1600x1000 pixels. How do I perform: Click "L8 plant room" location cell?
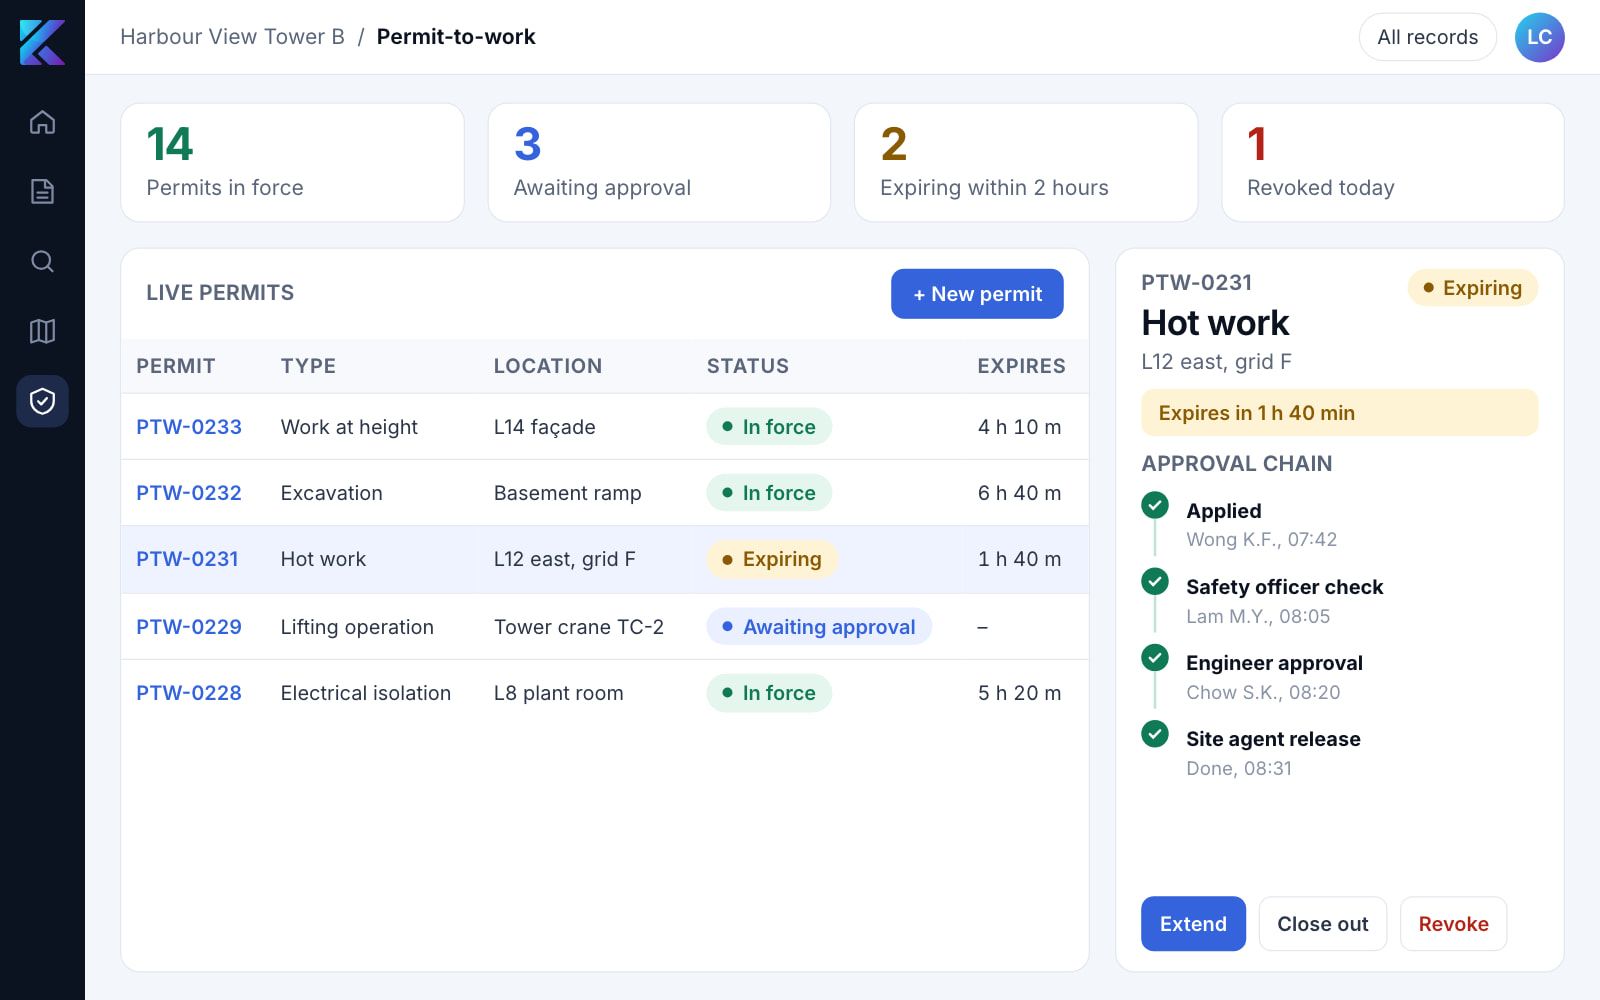(x=558, y=693)
